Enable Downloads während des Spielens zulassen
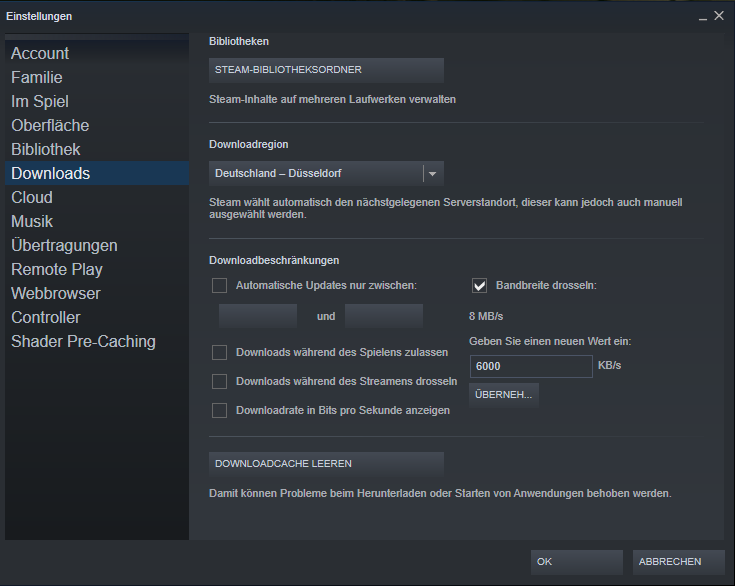 pyautogui.click(x=219, y=353)
